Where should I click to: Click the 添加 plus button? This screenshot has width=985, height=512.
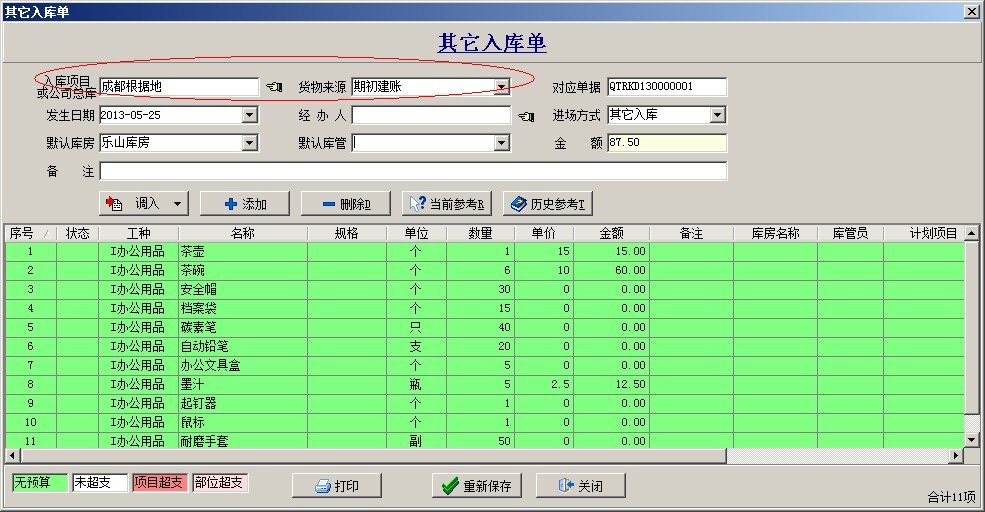(245, 204)
